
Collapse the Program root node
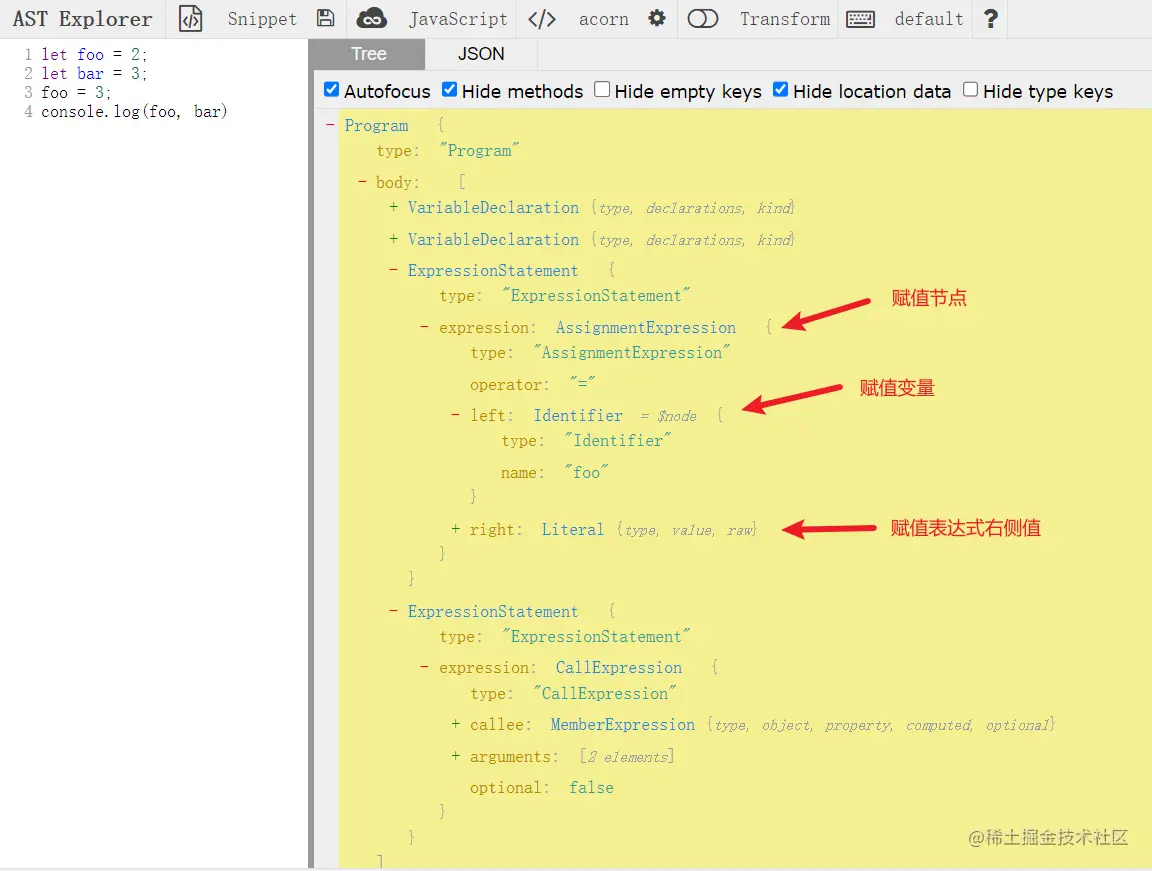point(330,125)
